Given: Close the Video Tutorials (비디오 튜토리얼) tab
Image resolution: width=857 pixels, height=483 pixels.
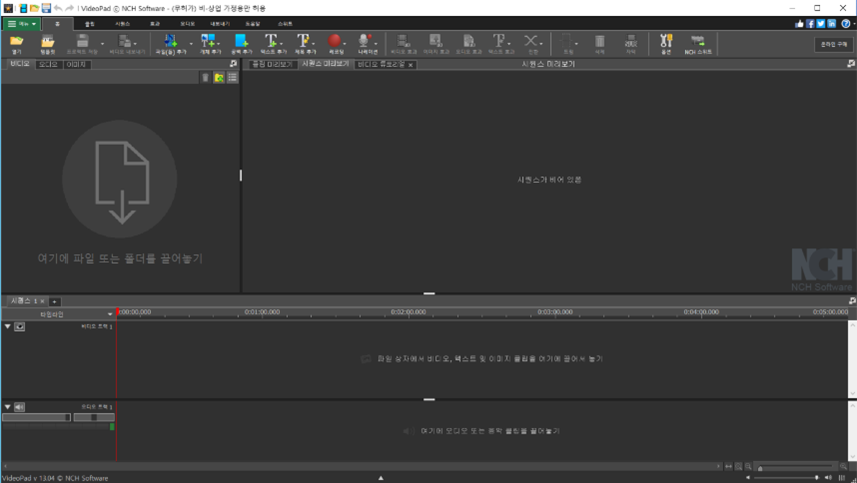Looking at the screenshot, I should coord(410,65).
